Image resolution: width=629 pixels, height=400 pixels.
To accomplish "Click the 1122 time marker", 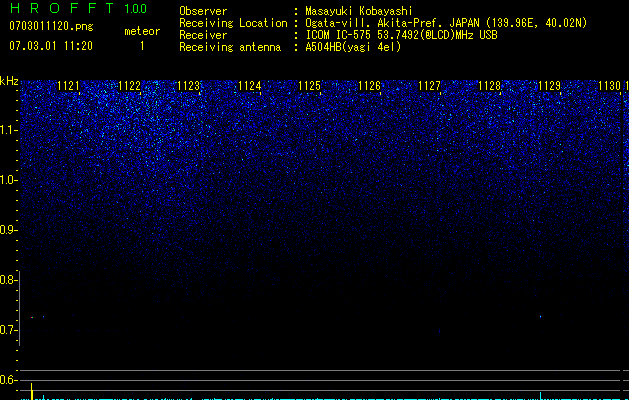I will tap(130, 86).
